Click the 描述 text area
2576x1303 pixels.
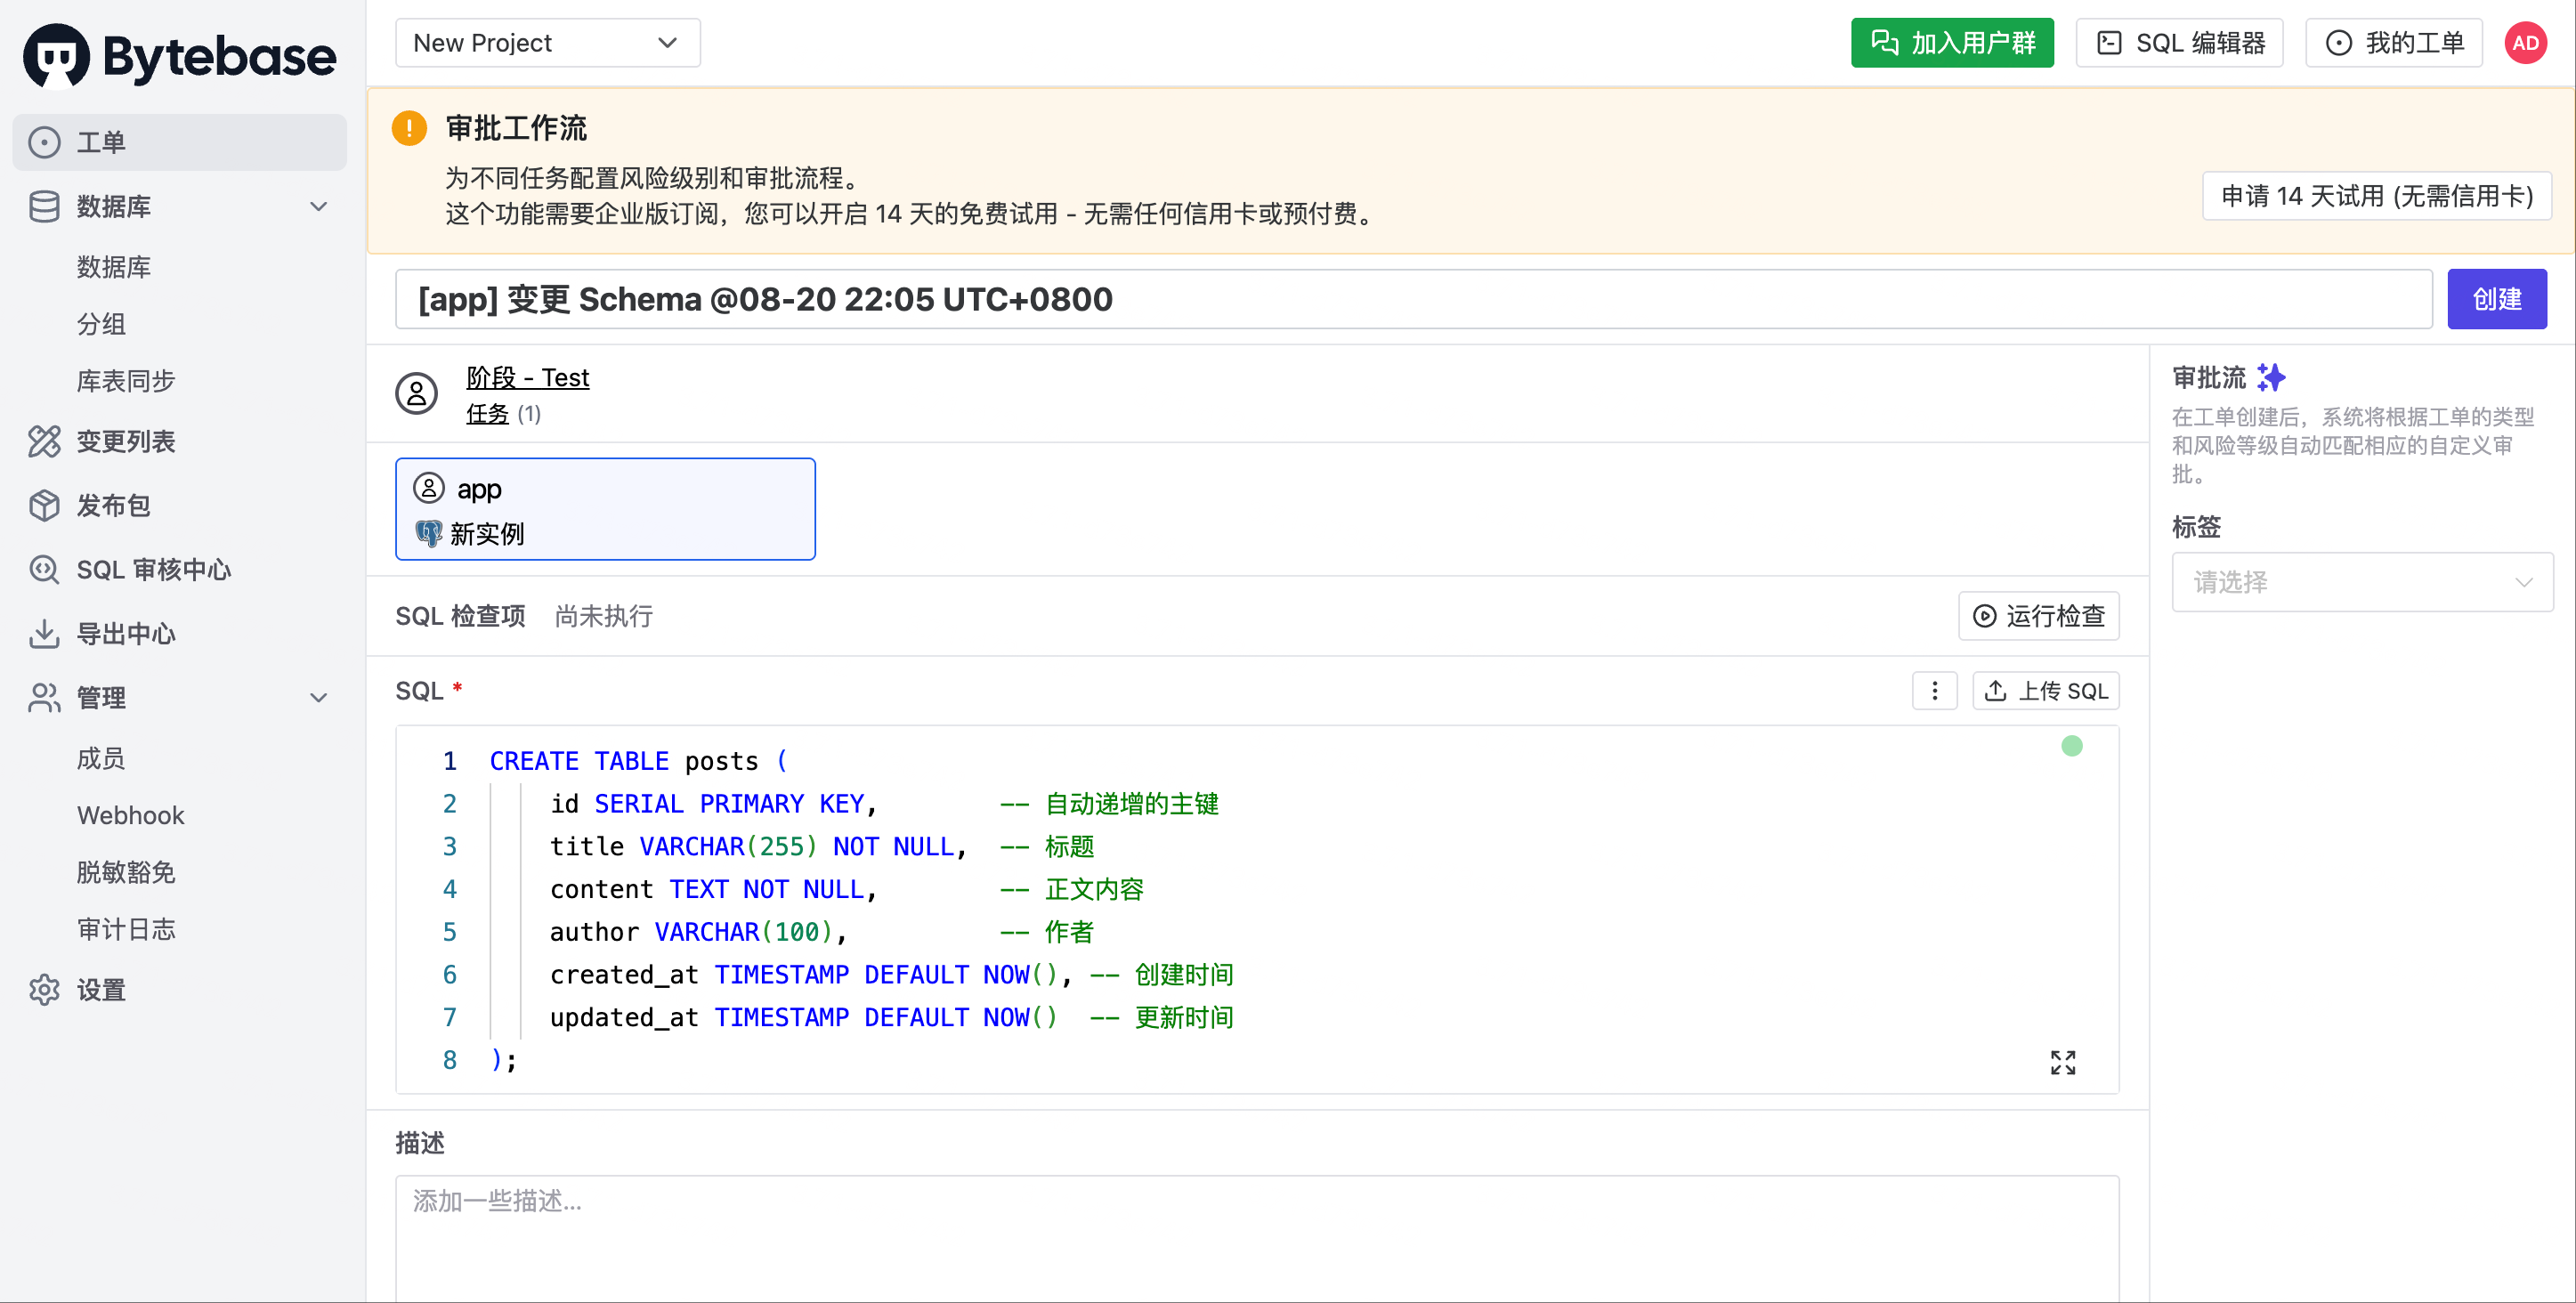pyautogui.click(x=1256, y=1237)
